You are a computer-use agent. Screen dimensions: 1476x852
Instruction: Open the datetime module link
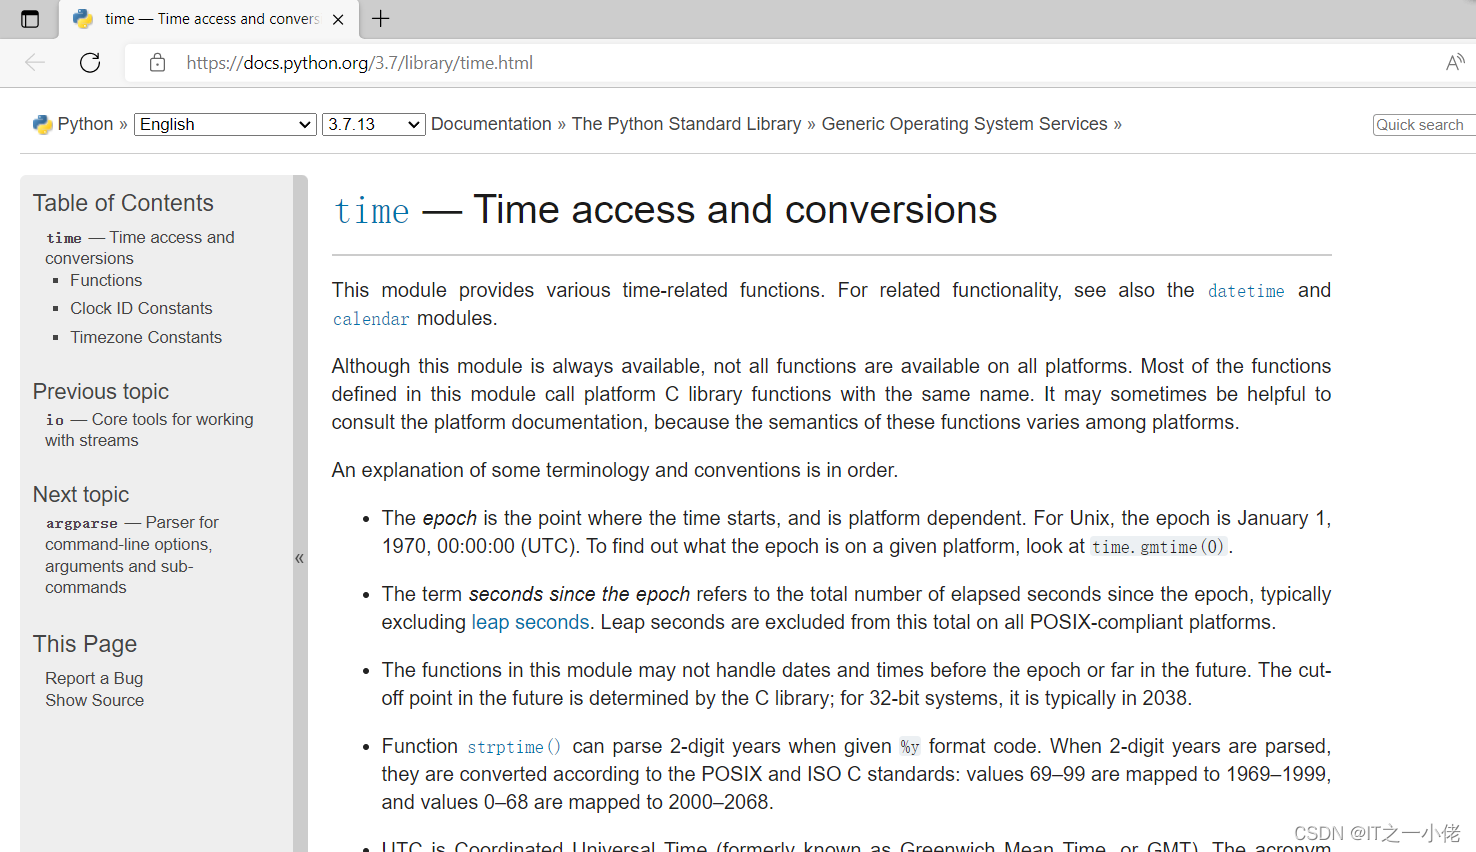1246,291
